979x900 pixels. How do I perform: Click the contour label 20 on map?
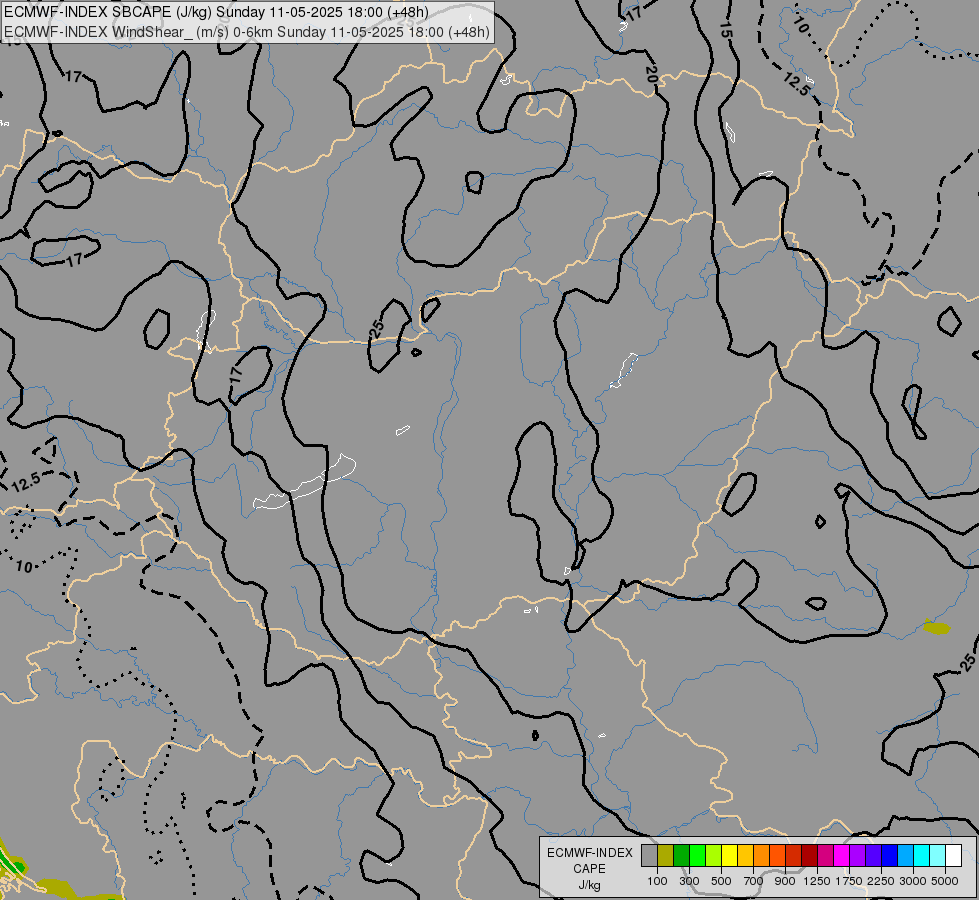click(x=651, y=75)
